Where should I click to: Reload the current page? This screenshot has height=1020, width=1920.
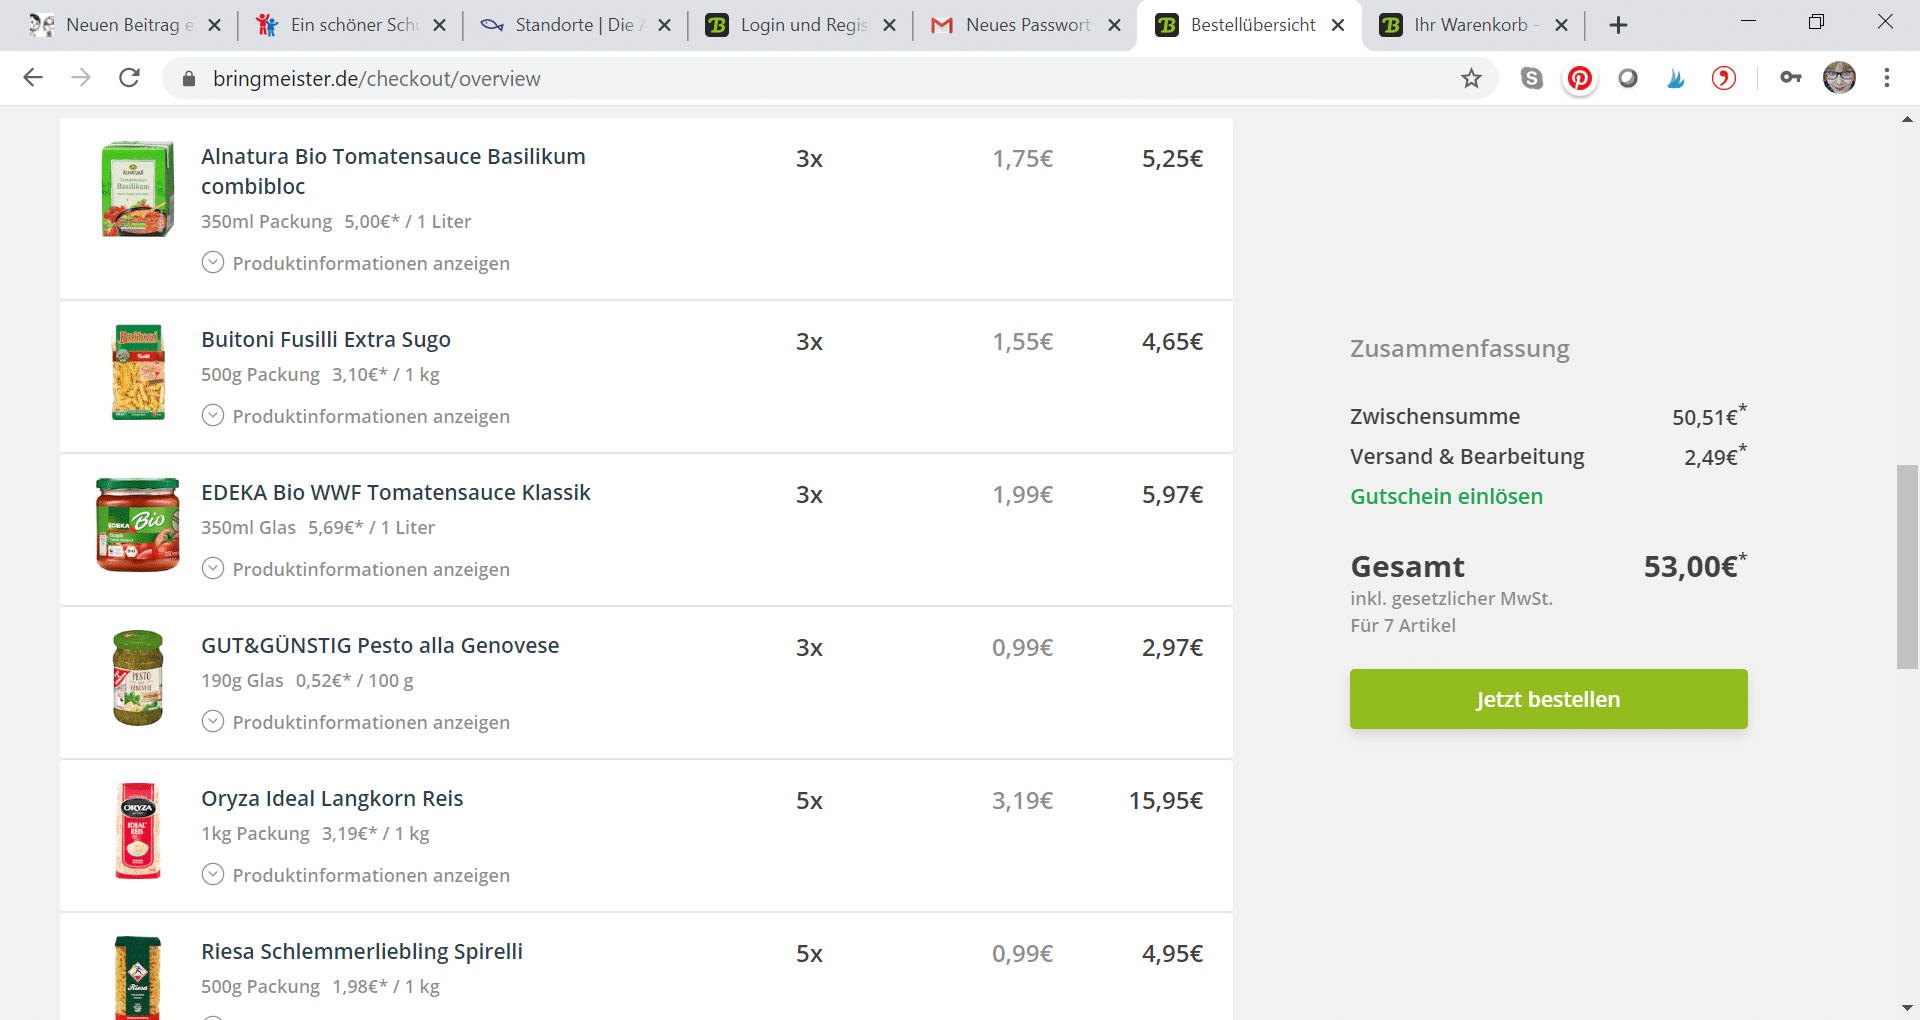(x=129, y=78)
